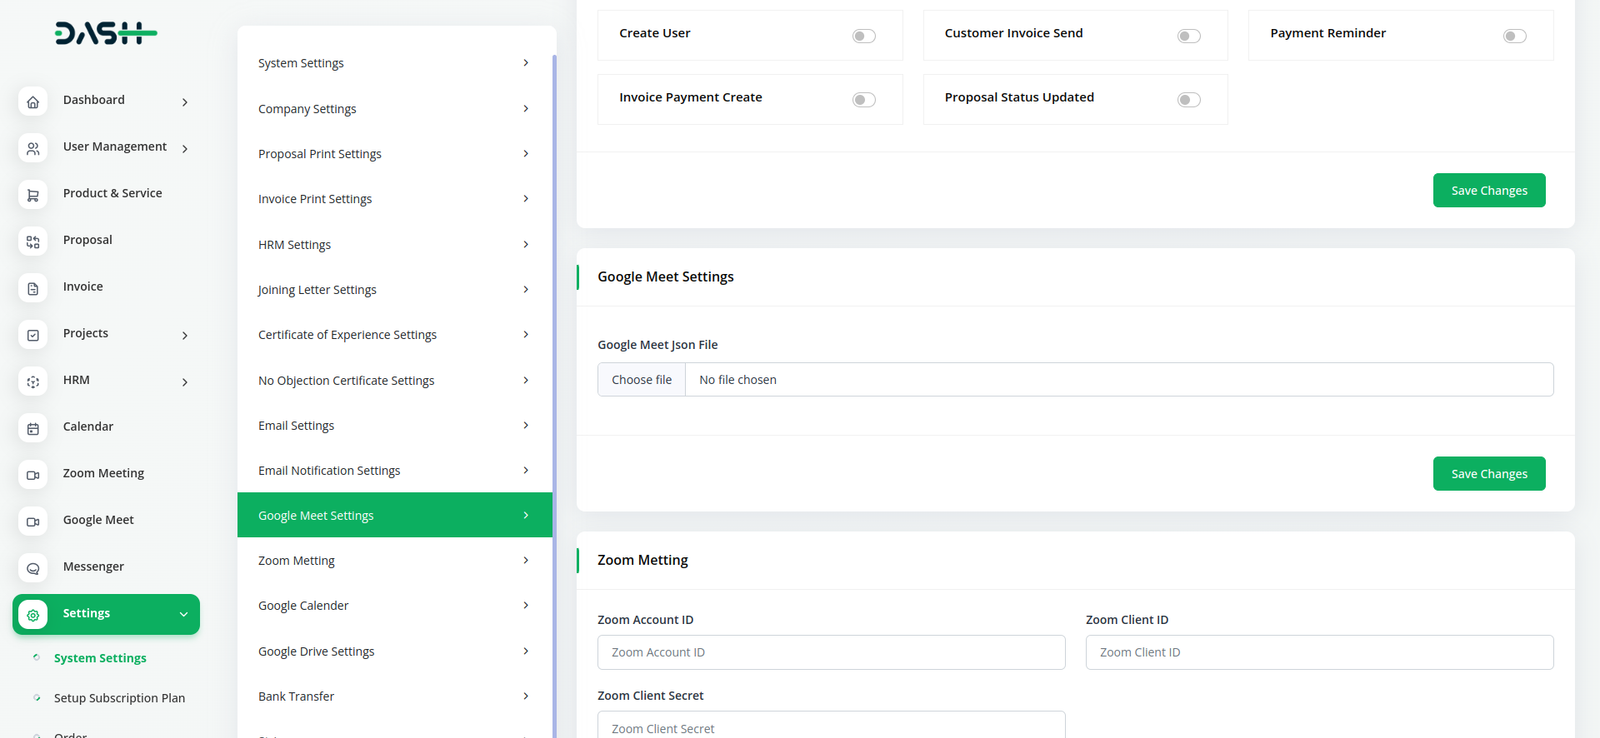Open Product & Service cart icon
This screenshot has width=1600, height=738.
33,195
